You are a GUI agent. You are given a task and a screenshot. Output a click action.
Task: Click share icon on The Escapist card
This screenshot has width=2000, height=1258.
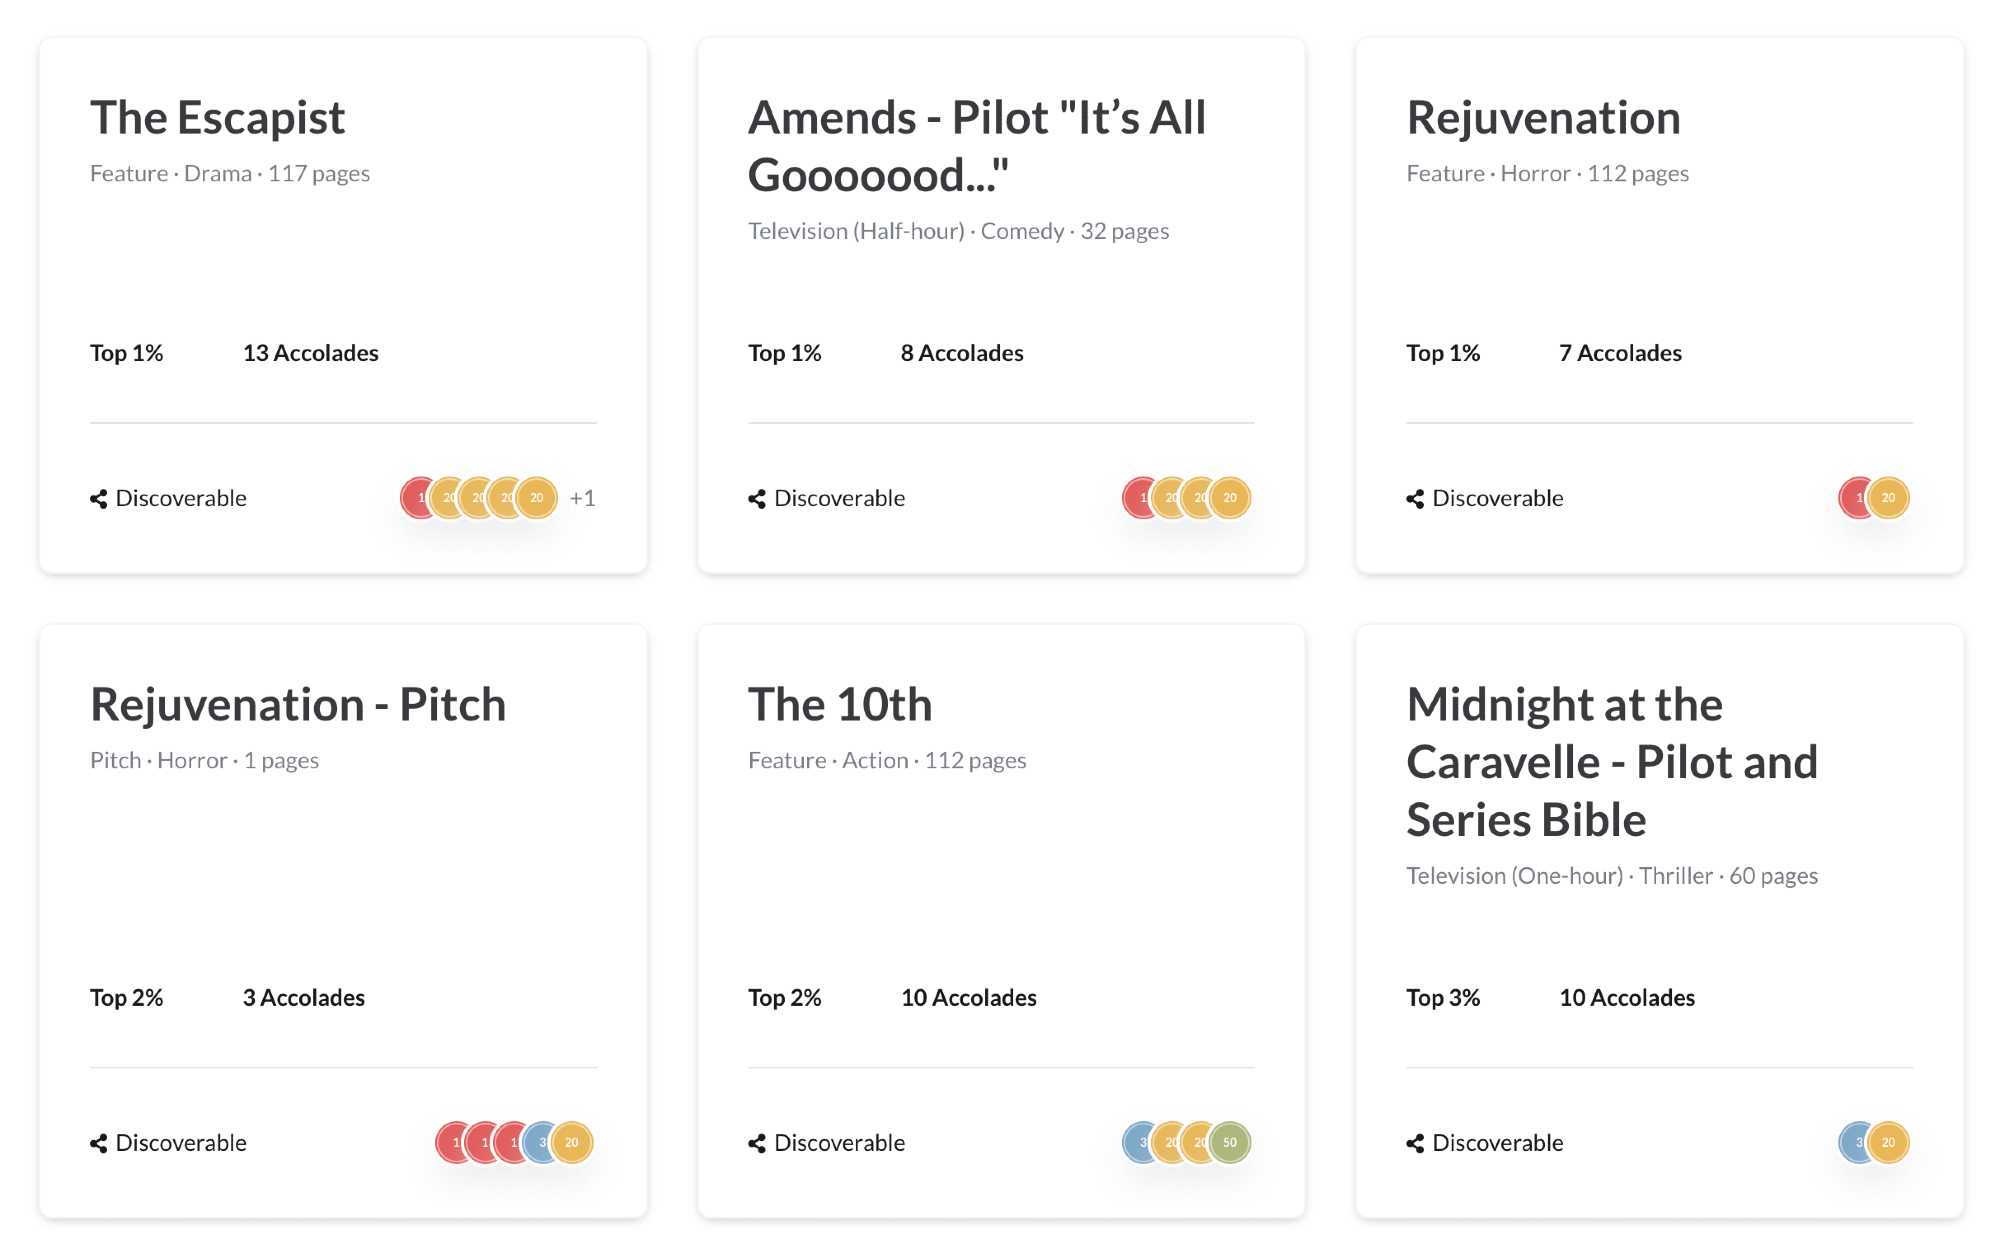98,499
